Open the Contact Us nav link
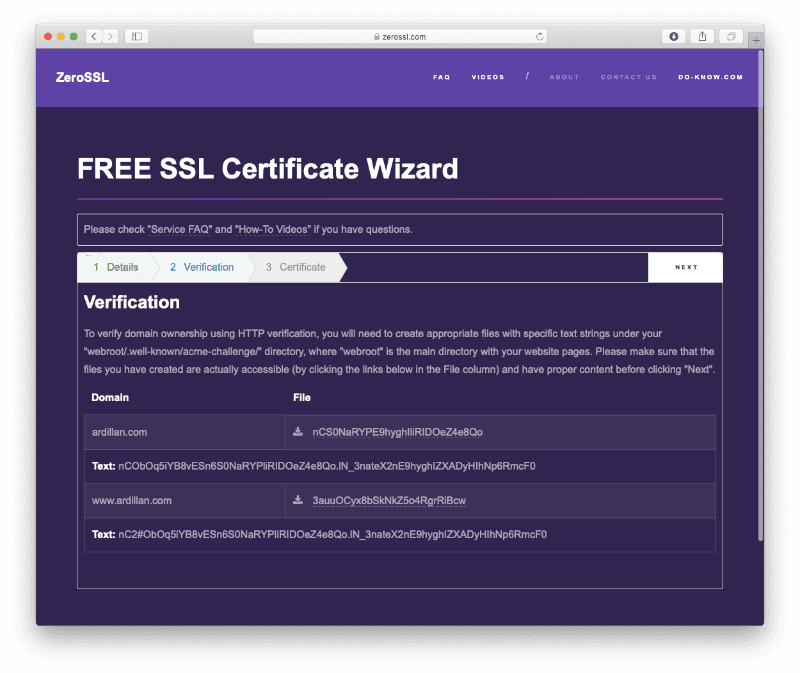800x673 pixels. point(628,77)
